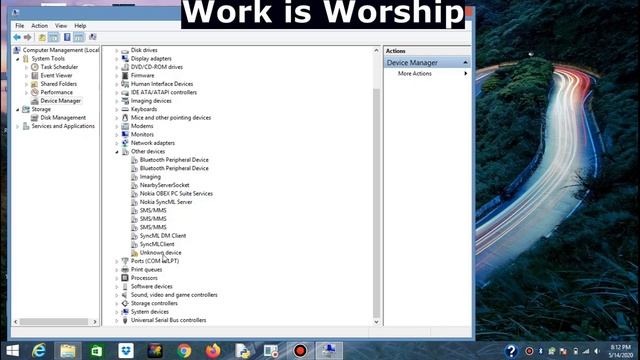Expand the Display adapters category arrow

tap(116, 59)
